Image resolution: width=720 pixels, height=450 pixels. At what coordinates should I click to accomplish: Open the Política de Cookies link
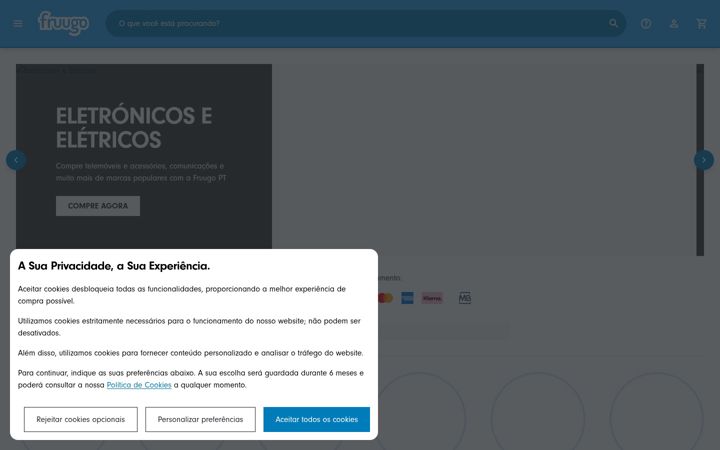pyautogui.click(x=139, y=385)
